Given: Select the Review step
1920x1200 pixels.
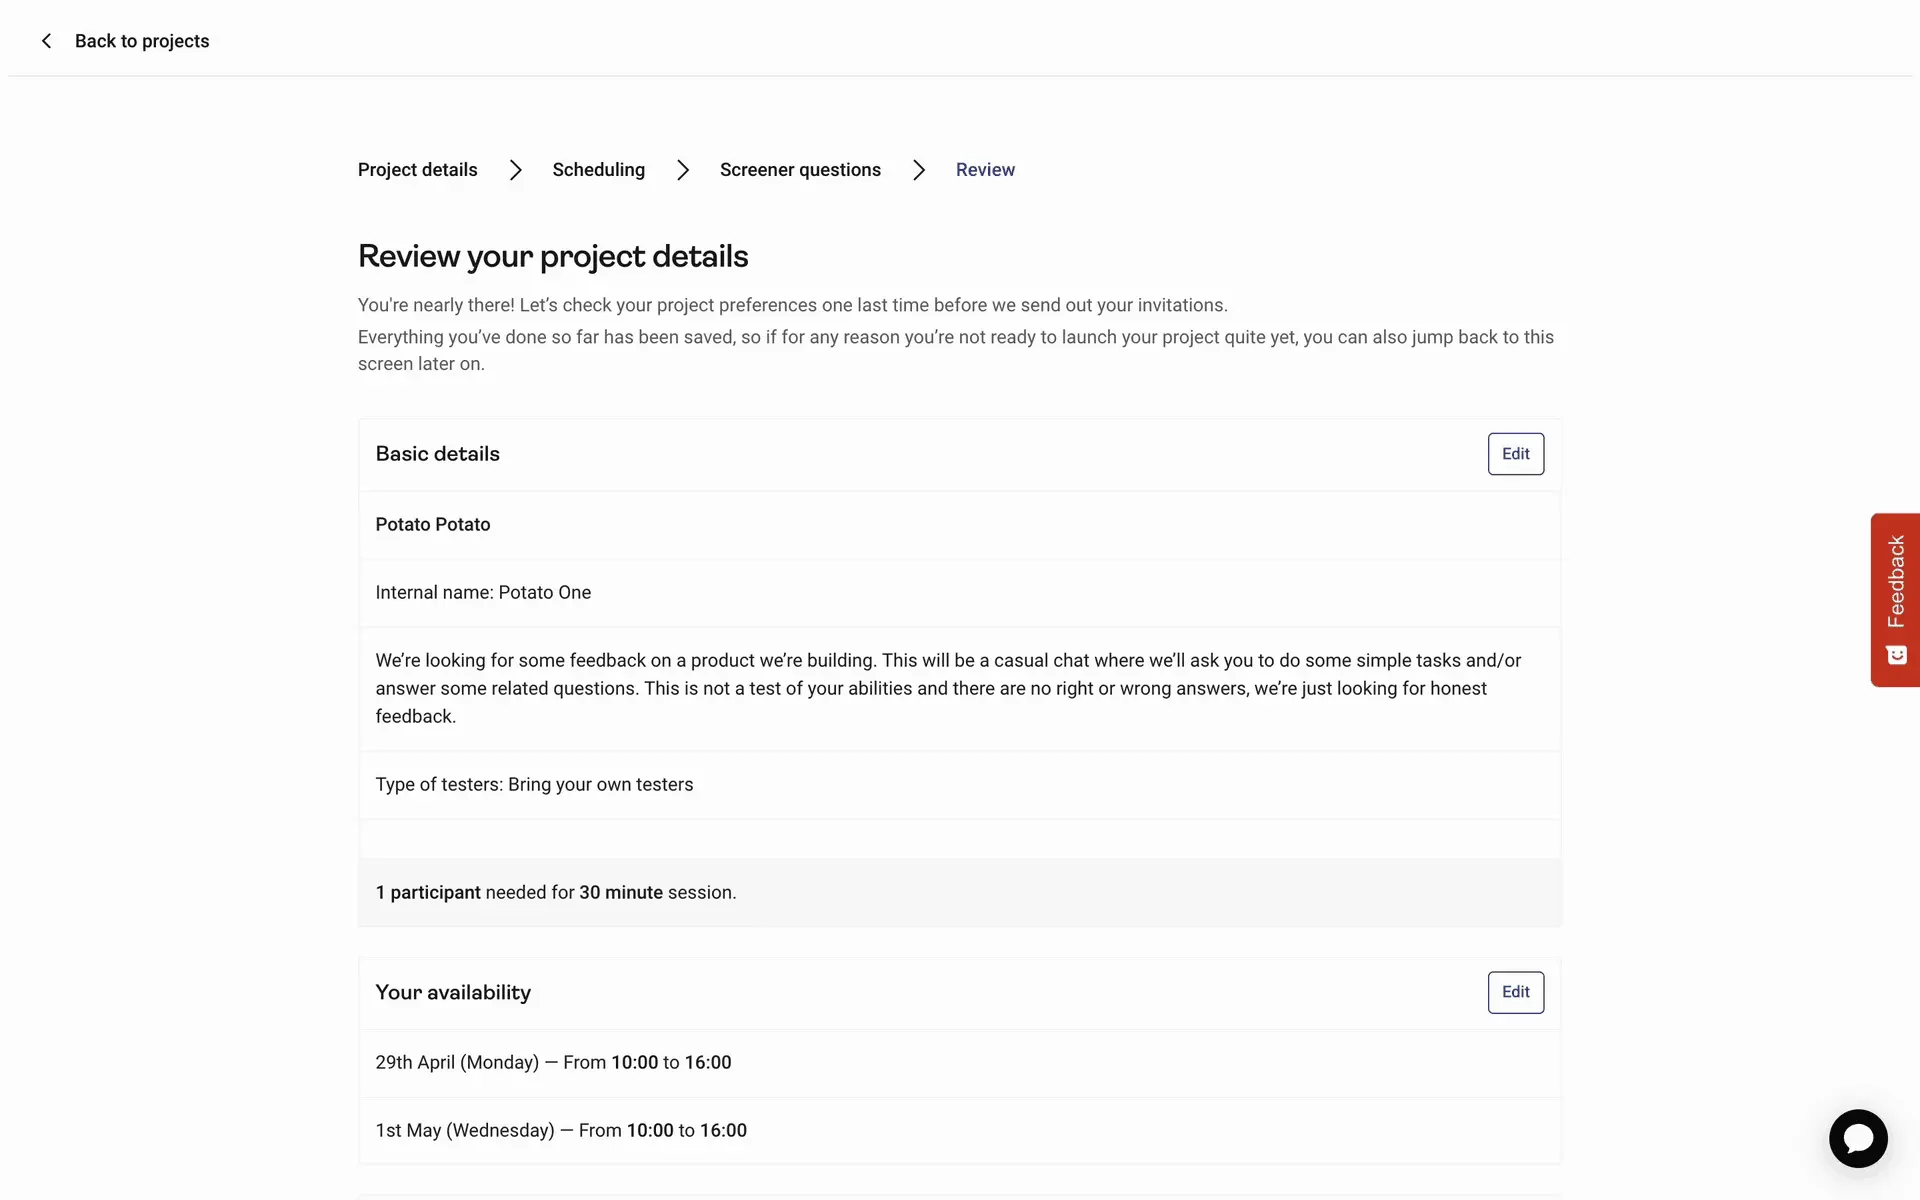Looking at the screenshot, I should click(x=985, y=170).
